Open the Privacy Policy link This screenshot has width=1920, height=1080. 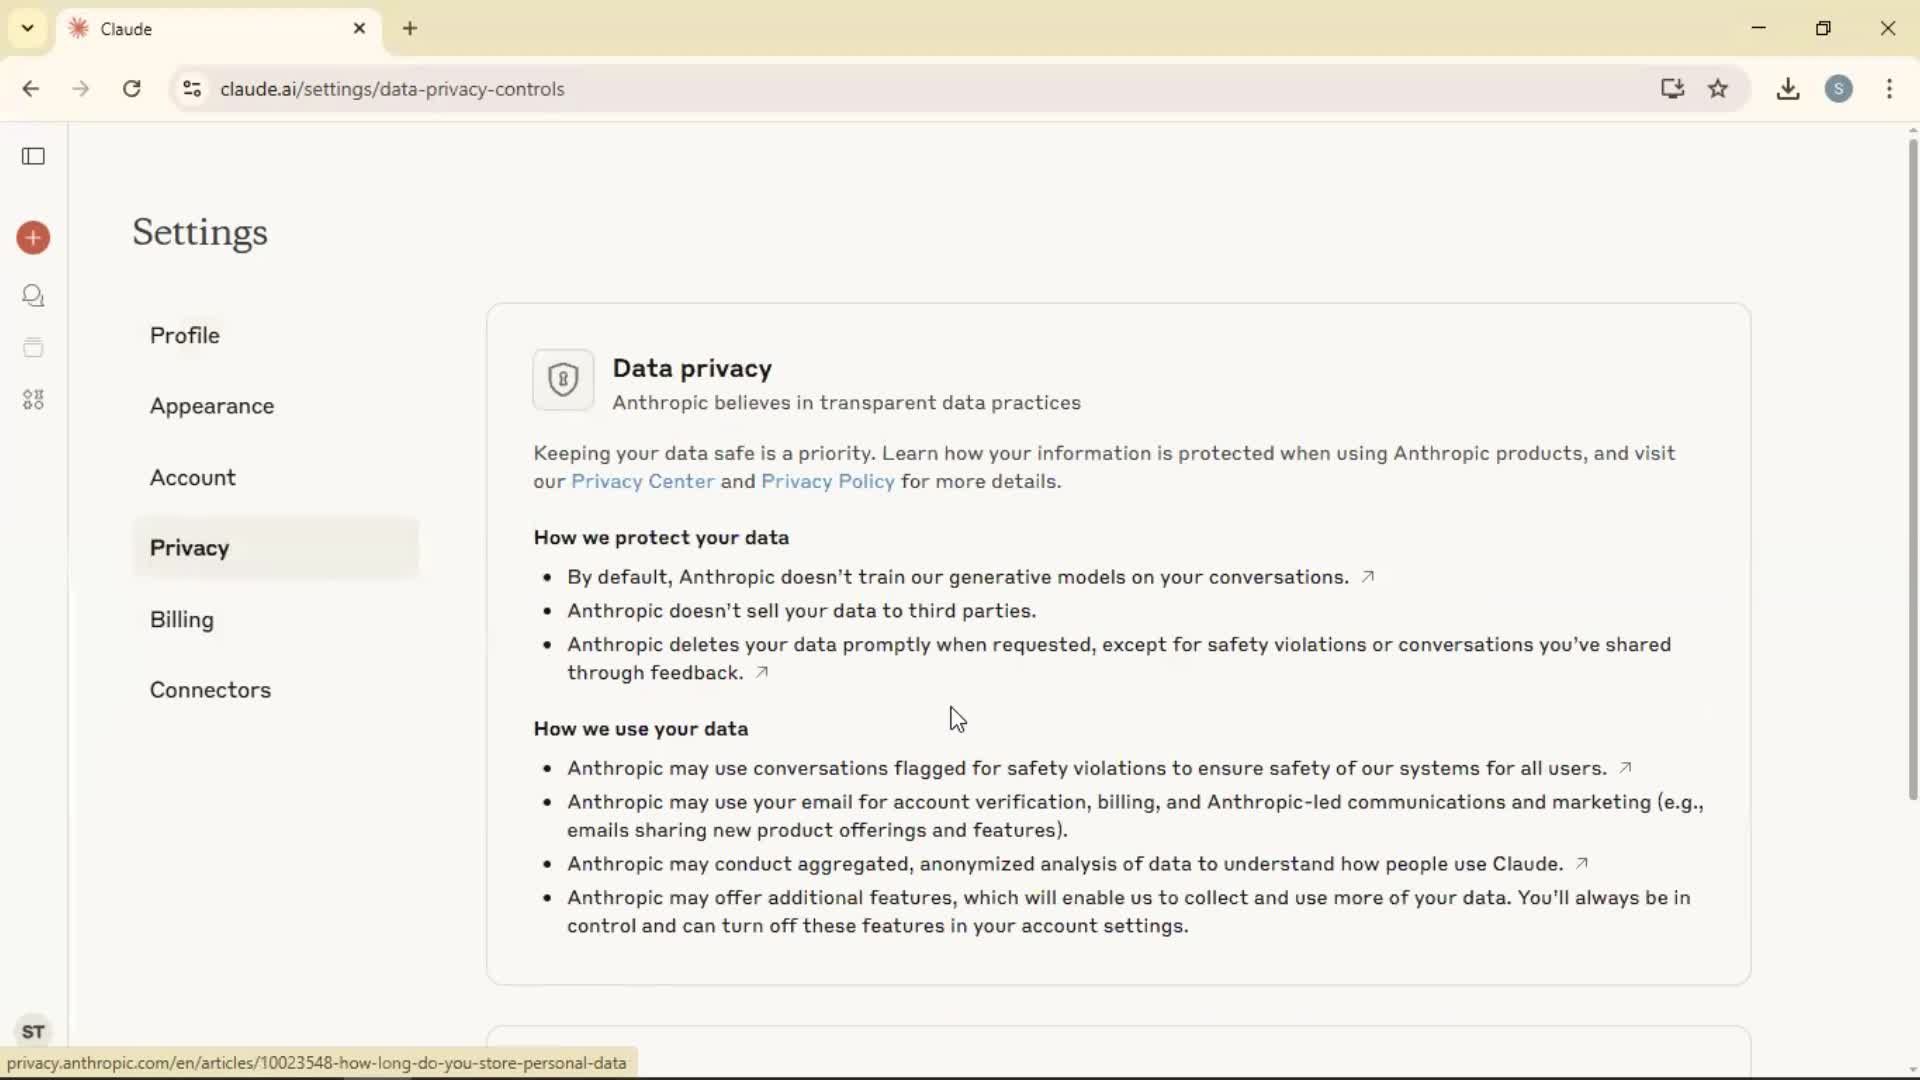pyautogui.click(x=827, y=482)
